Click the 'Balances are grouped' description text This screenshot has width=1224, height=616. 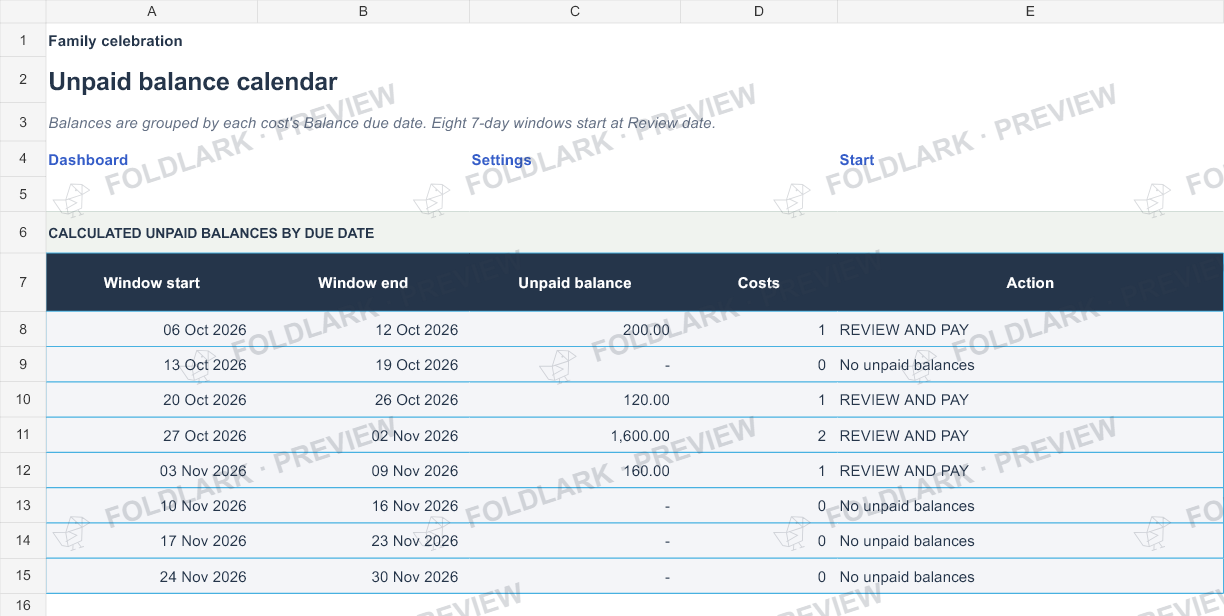[382, 124]
